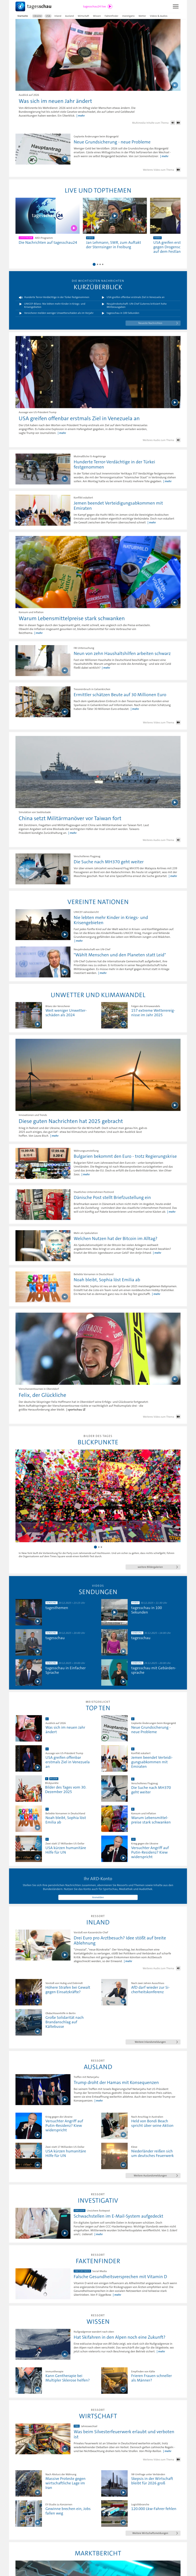Select the second carousel dot under Live und Topthemen
This screenshot has width=196, height=2576.
[97, 264]
